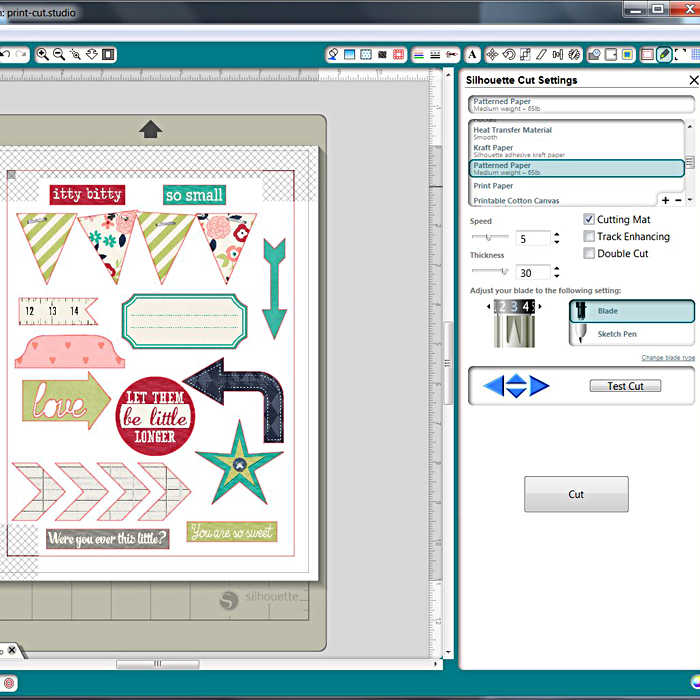Click the yellow square toolbar icon
Viewport: 700px width, 700px height.
pos(627,54)
